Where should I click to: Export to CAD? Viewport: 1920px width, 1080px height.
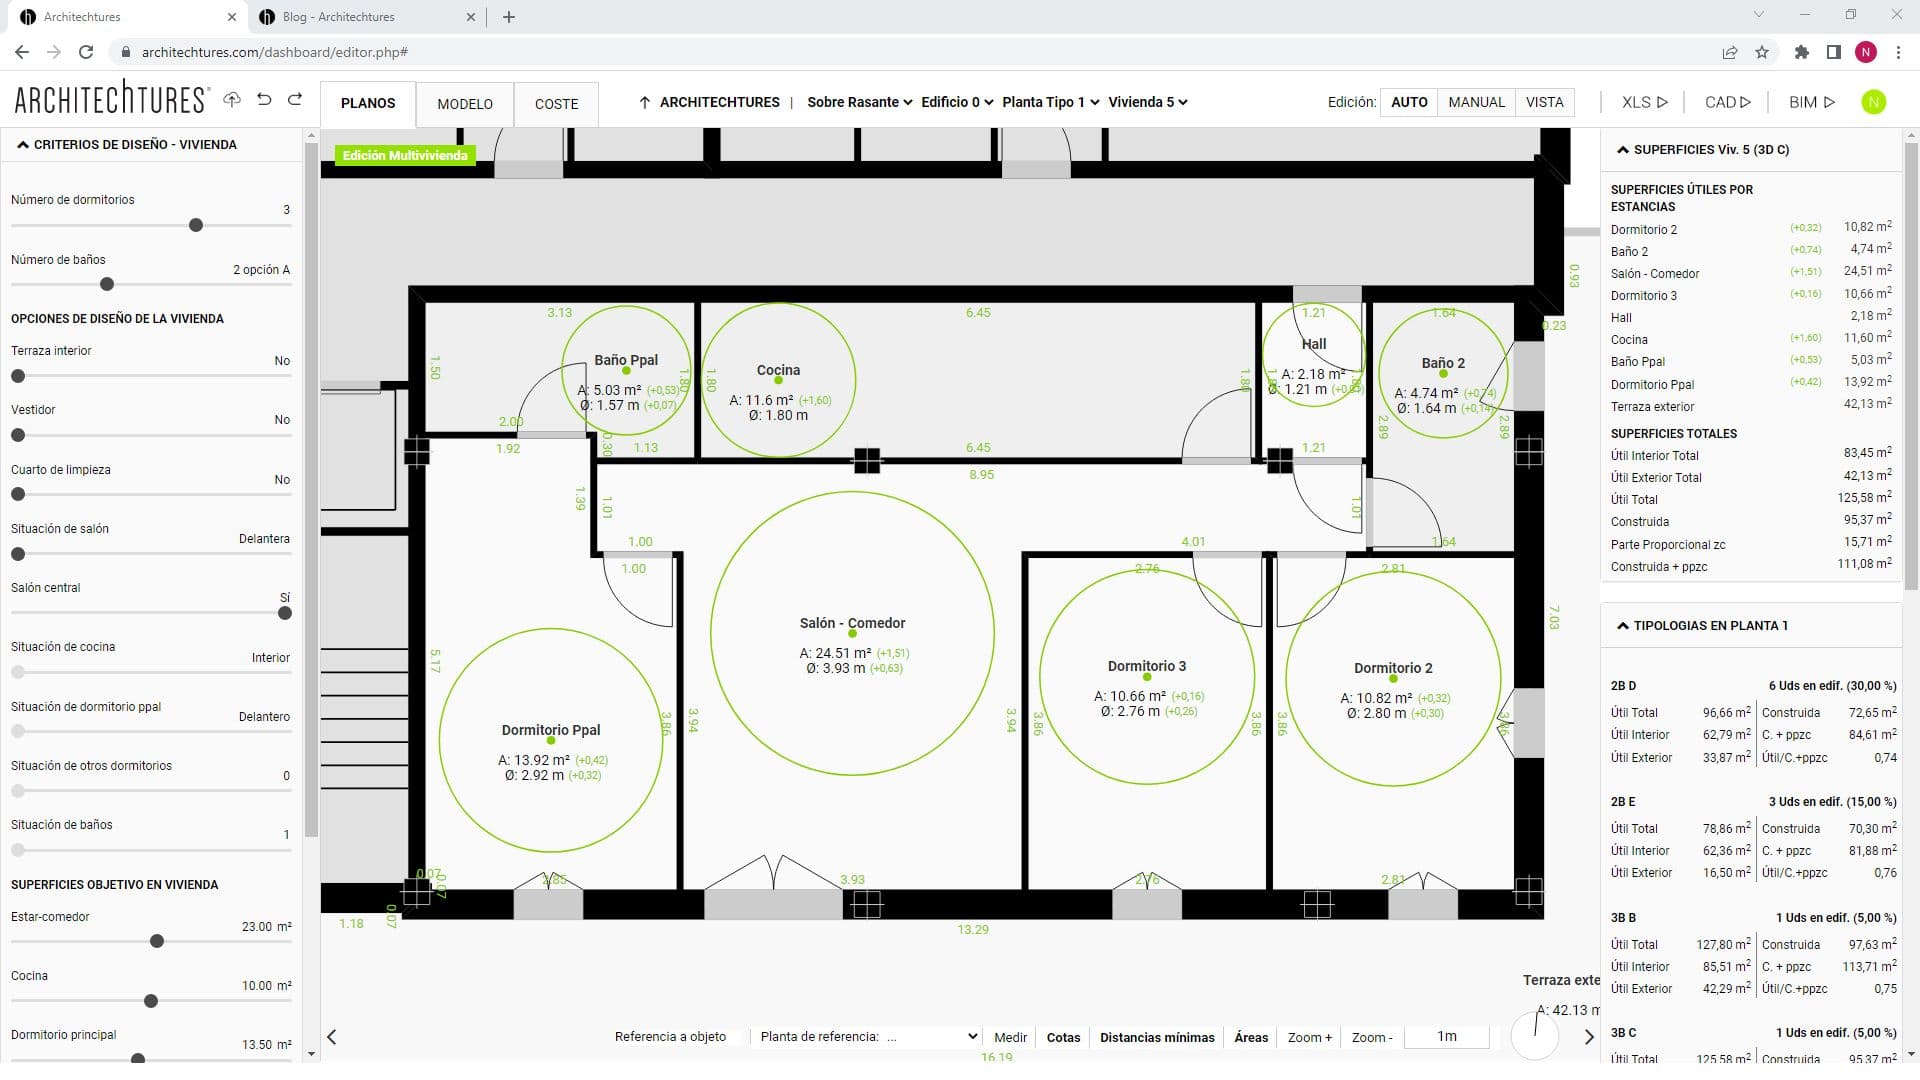point(1725,102)
